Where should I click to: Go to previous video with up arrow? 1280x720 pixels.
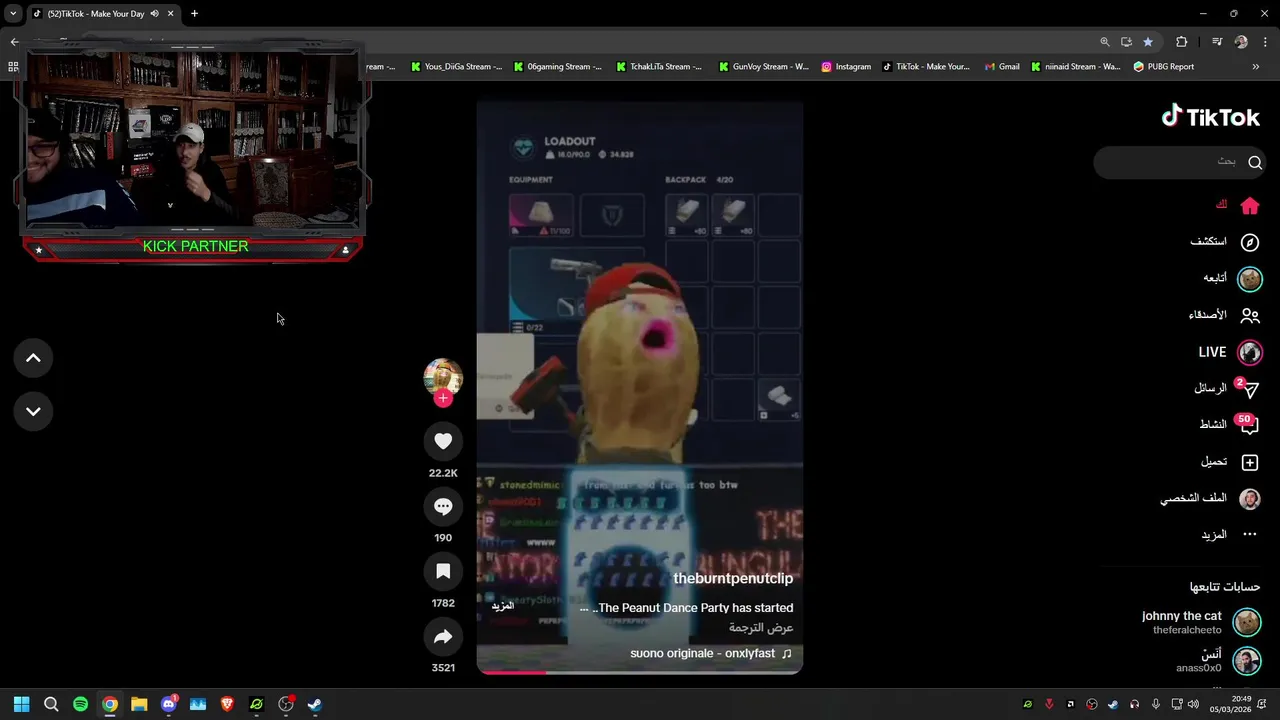point(33,358)
